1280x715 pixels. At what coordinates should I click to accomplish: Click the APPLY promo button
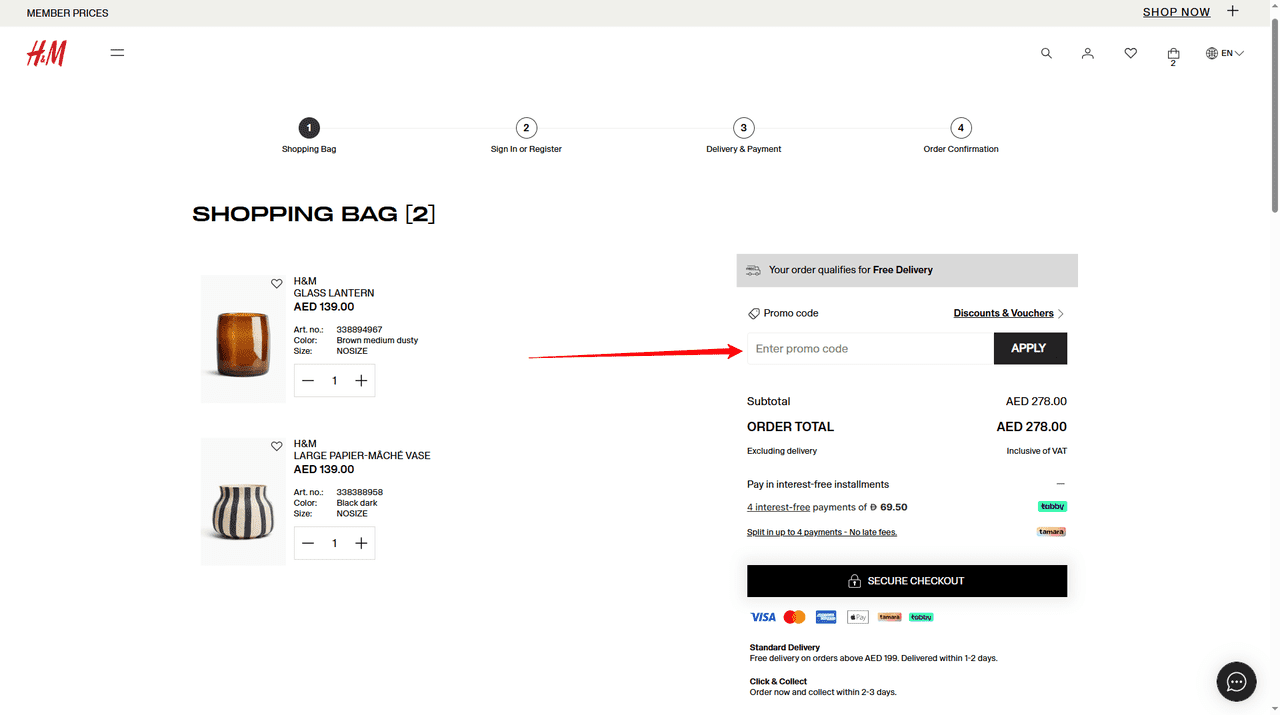tap(1030, 349)
